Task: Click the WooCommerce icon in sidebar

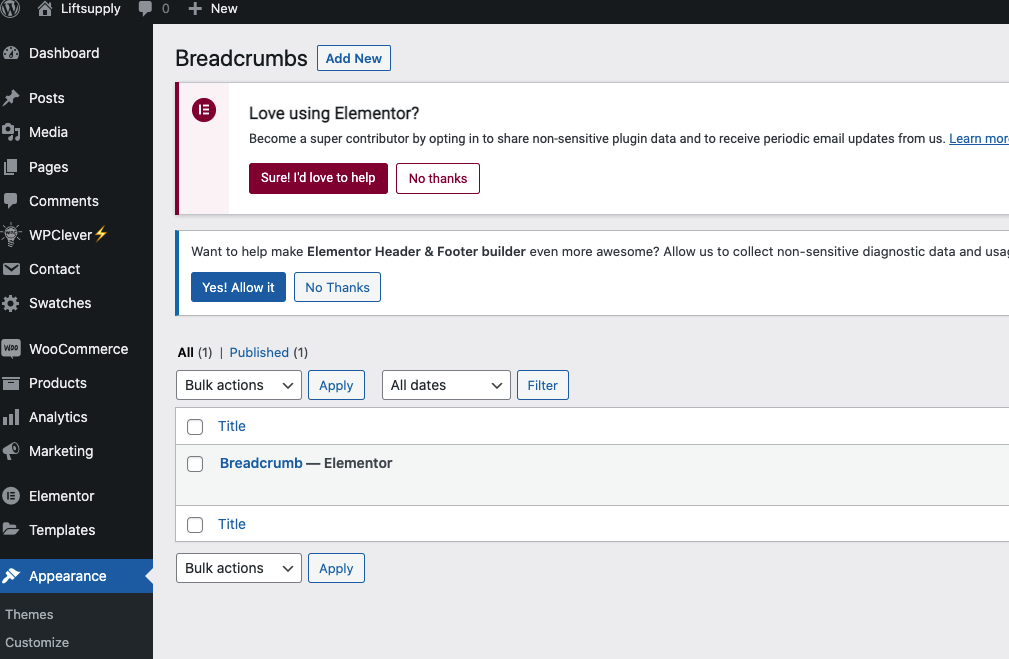Action: click(x=12, y=349)
